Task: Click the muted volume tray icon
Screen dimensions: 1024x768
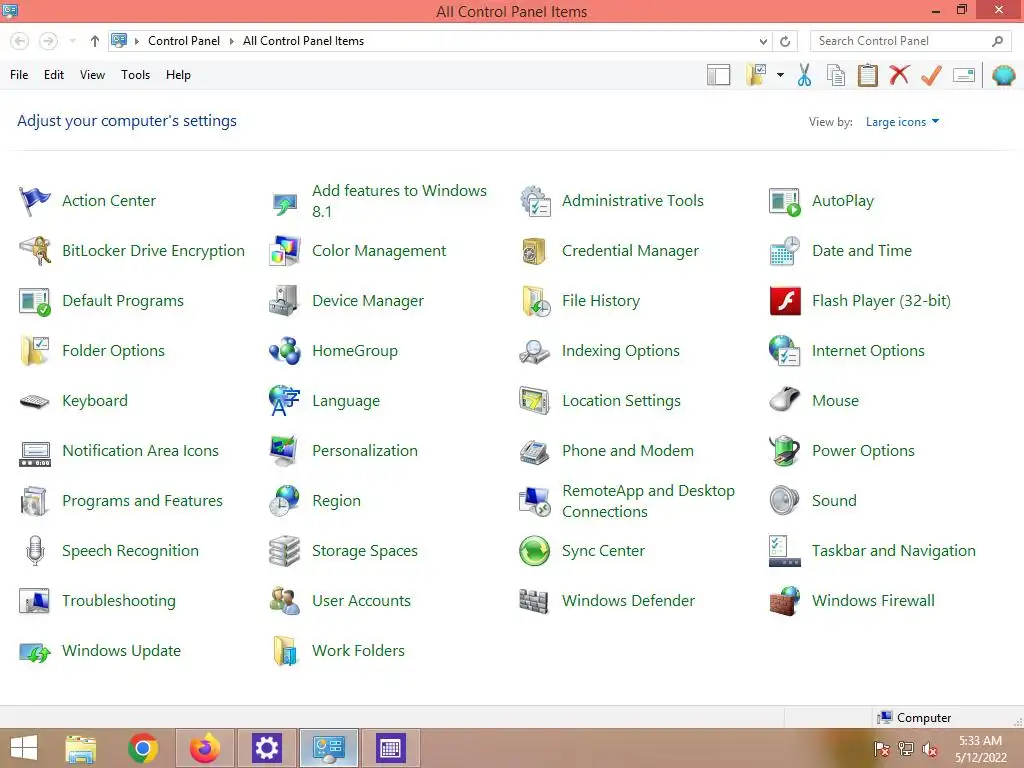Action: click(x=929, y=749)
